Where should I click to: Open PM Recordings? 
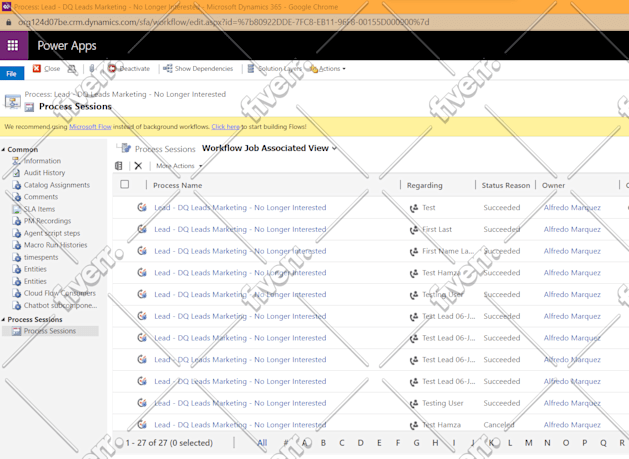coord(47,221)
